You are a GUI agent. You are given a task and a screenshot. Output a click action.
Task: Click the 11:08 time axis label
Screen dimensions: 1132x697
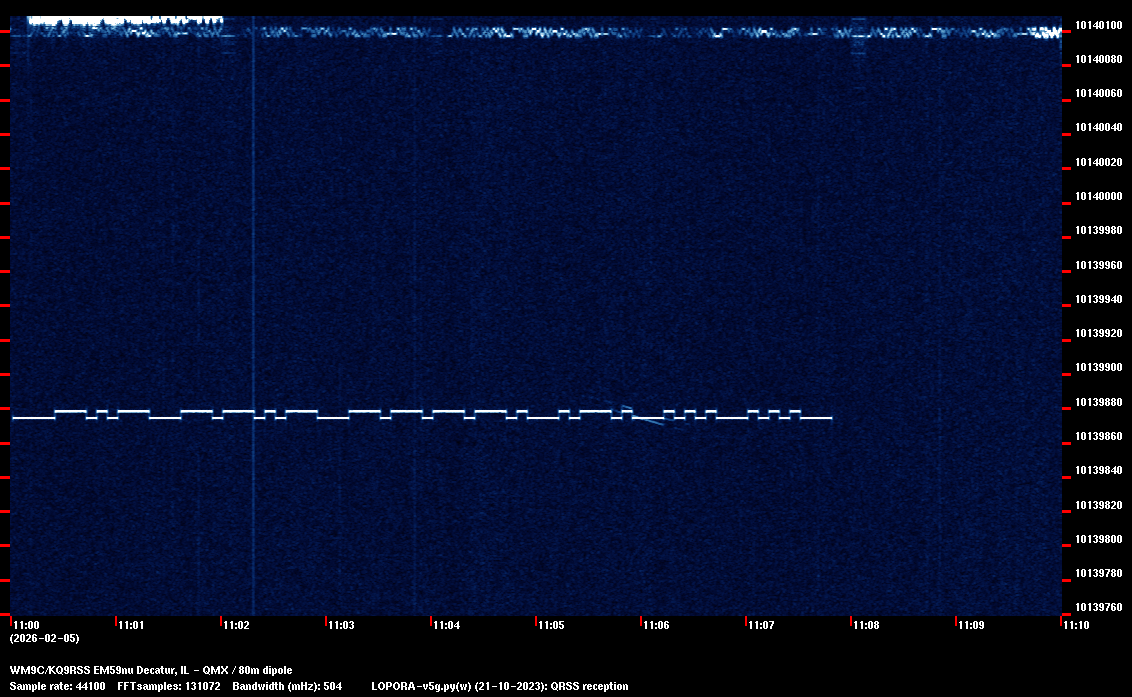[866, 625]
